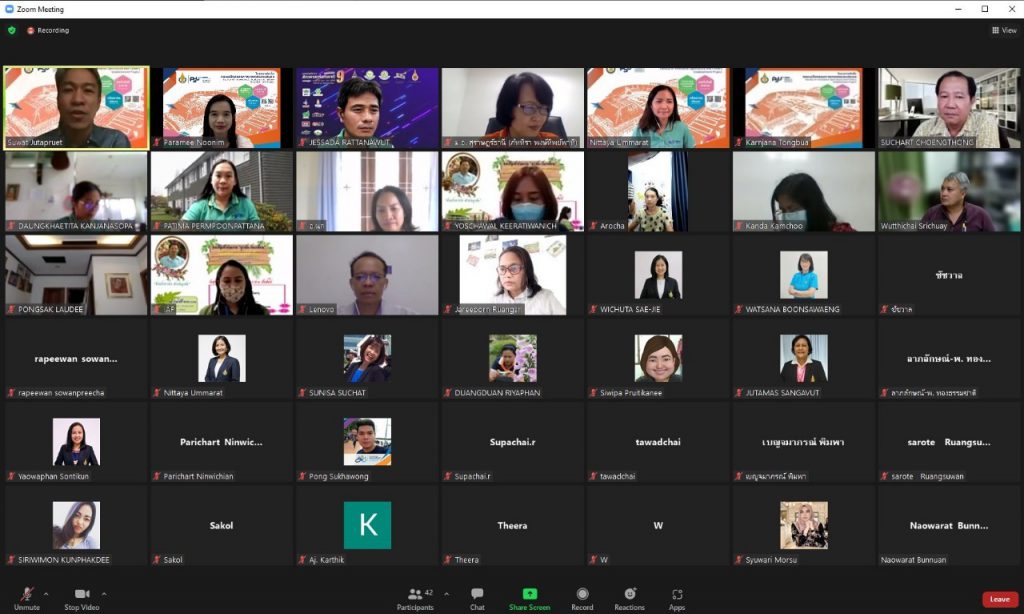Open the Reactions menu
This screenshot has height=614, width=1024.
pyautogui.click(x=629, y=597)
